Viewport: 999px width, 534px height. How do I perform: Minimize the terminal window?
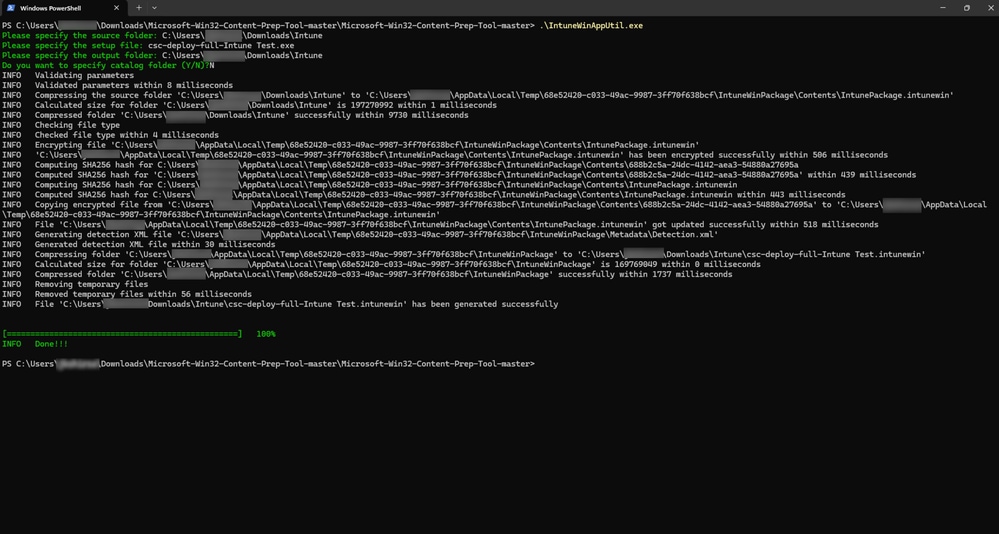pyautogui.click(x=943, y=8)
